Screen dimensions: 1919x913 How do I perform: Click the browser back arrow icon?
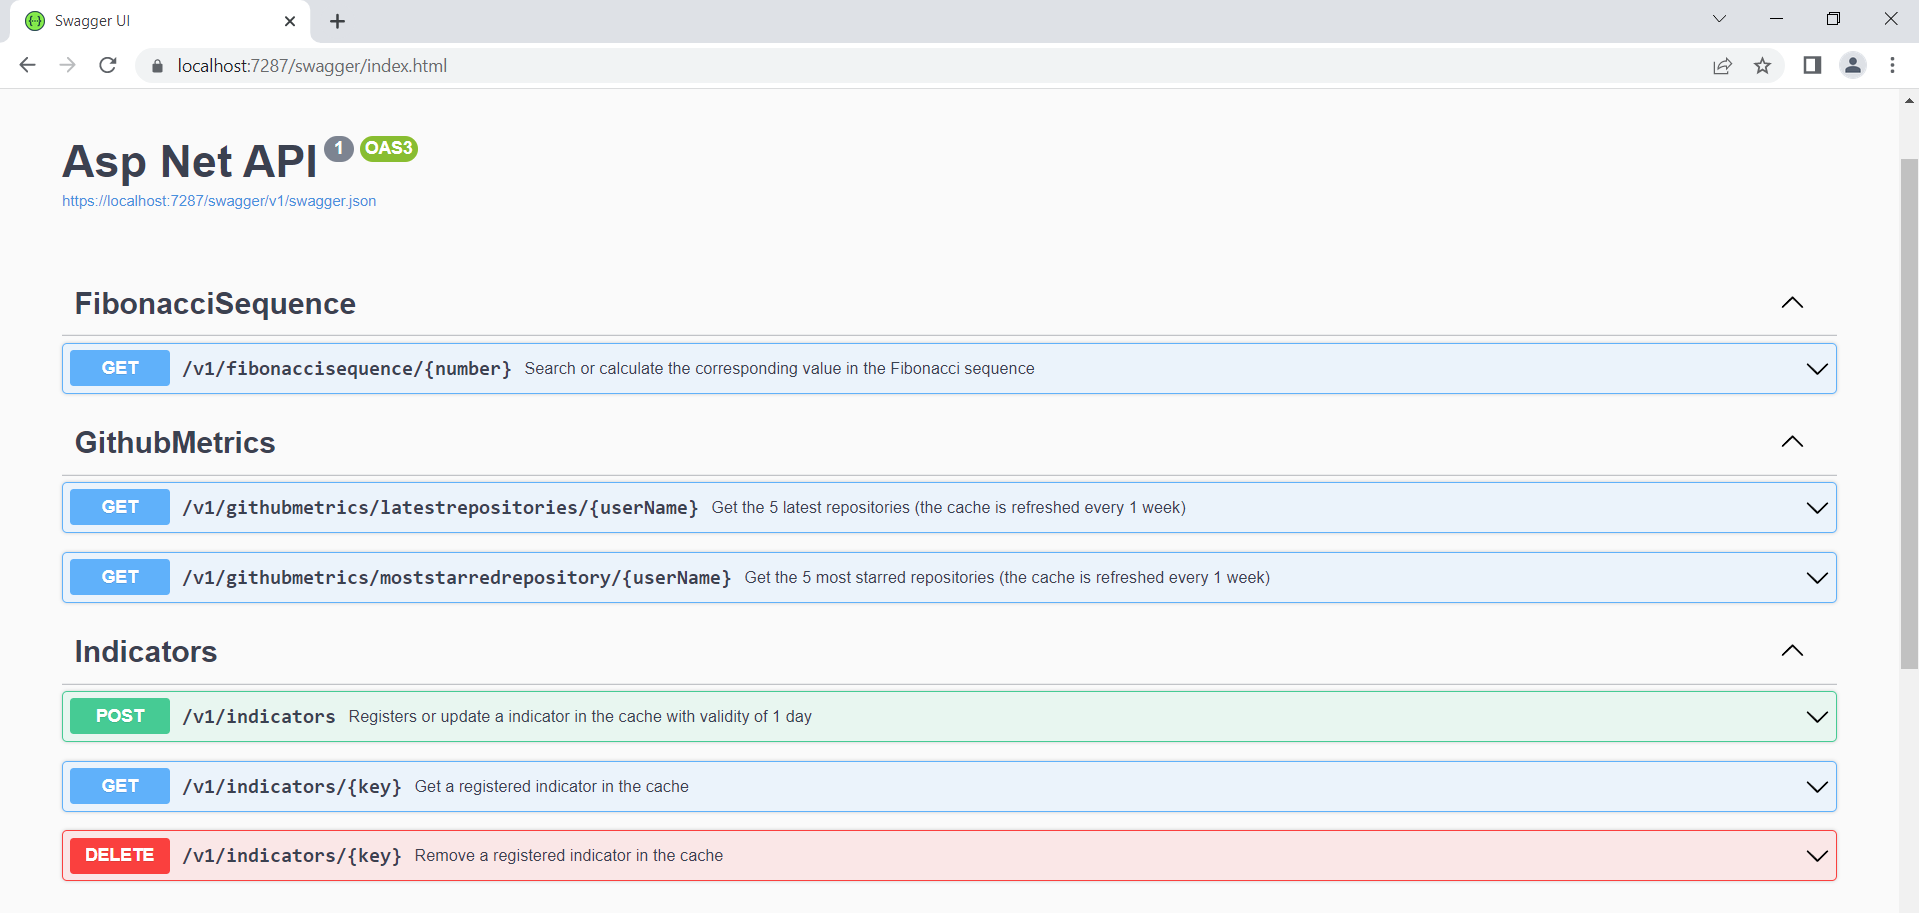tap(27, 65)
